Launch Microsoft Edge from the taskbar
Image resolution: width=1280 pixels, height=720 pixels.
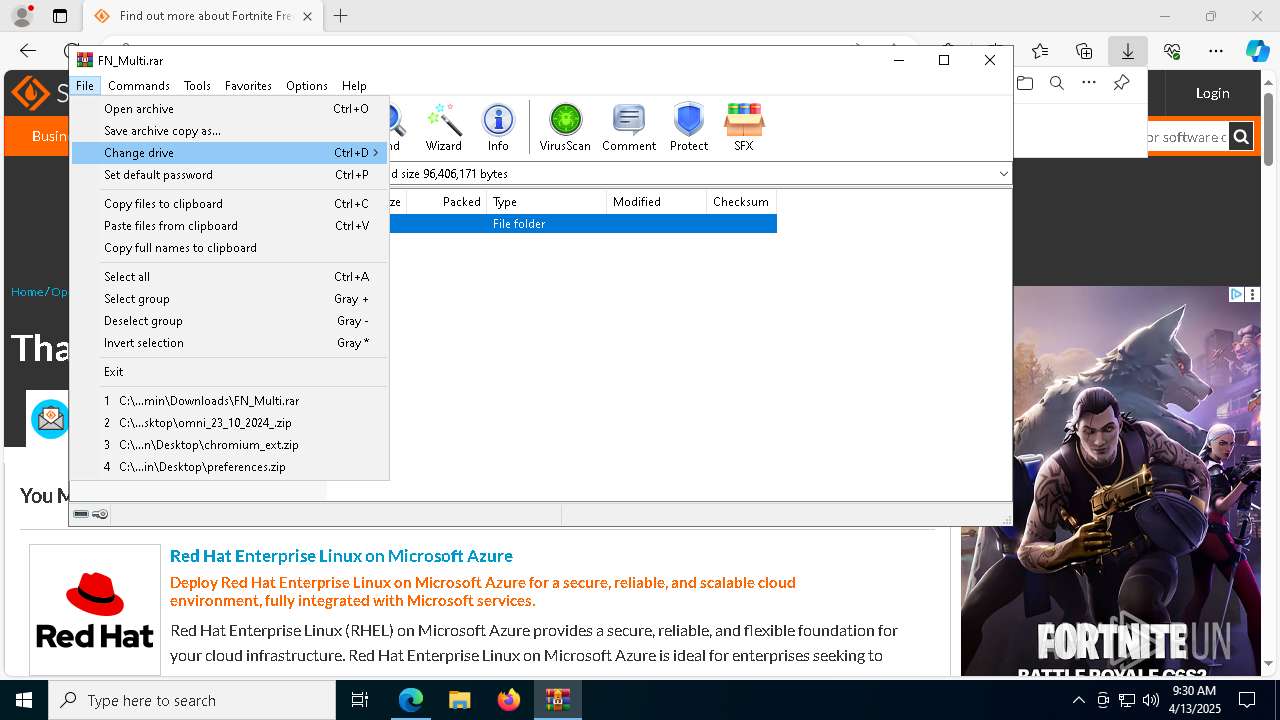click(411, 700)
